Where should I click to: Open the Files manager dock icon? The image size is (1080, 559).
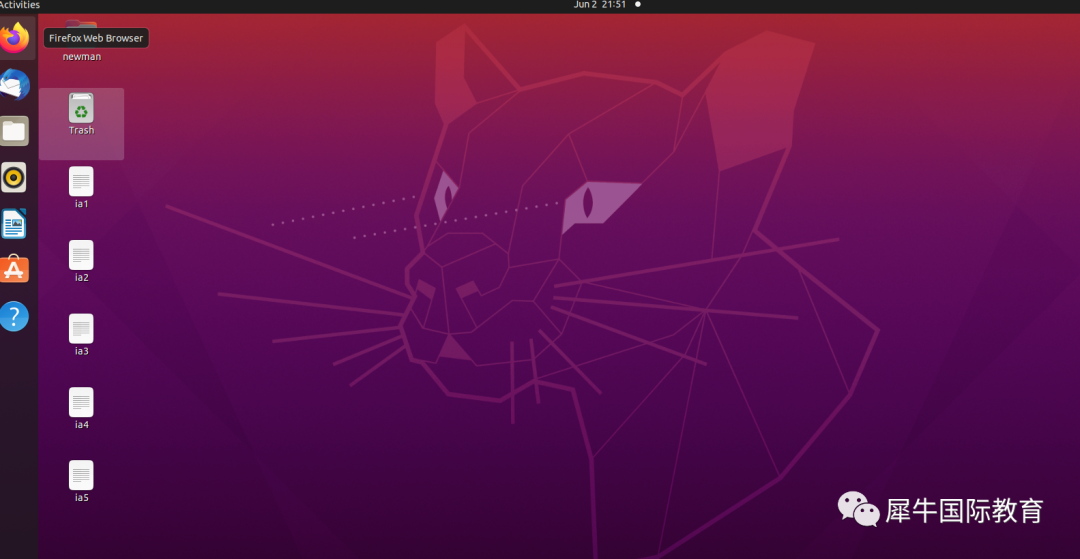14,131
